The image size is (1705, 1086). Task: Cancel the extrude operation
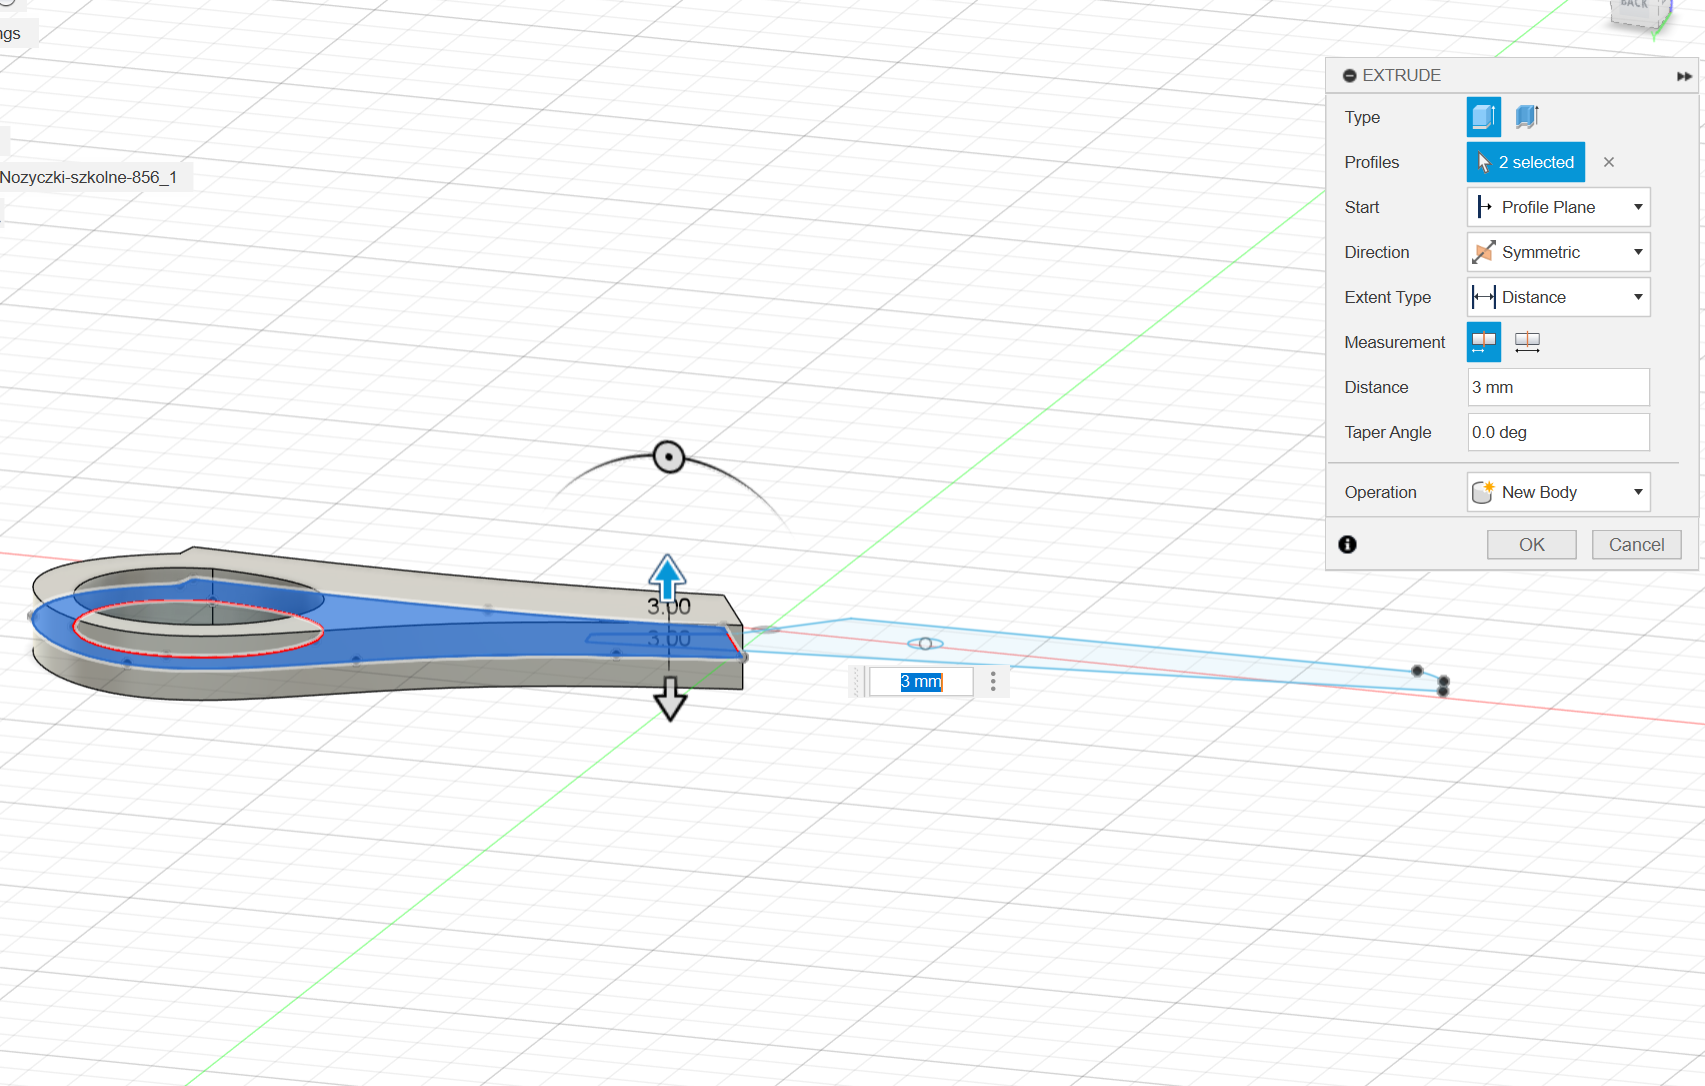1636,545
